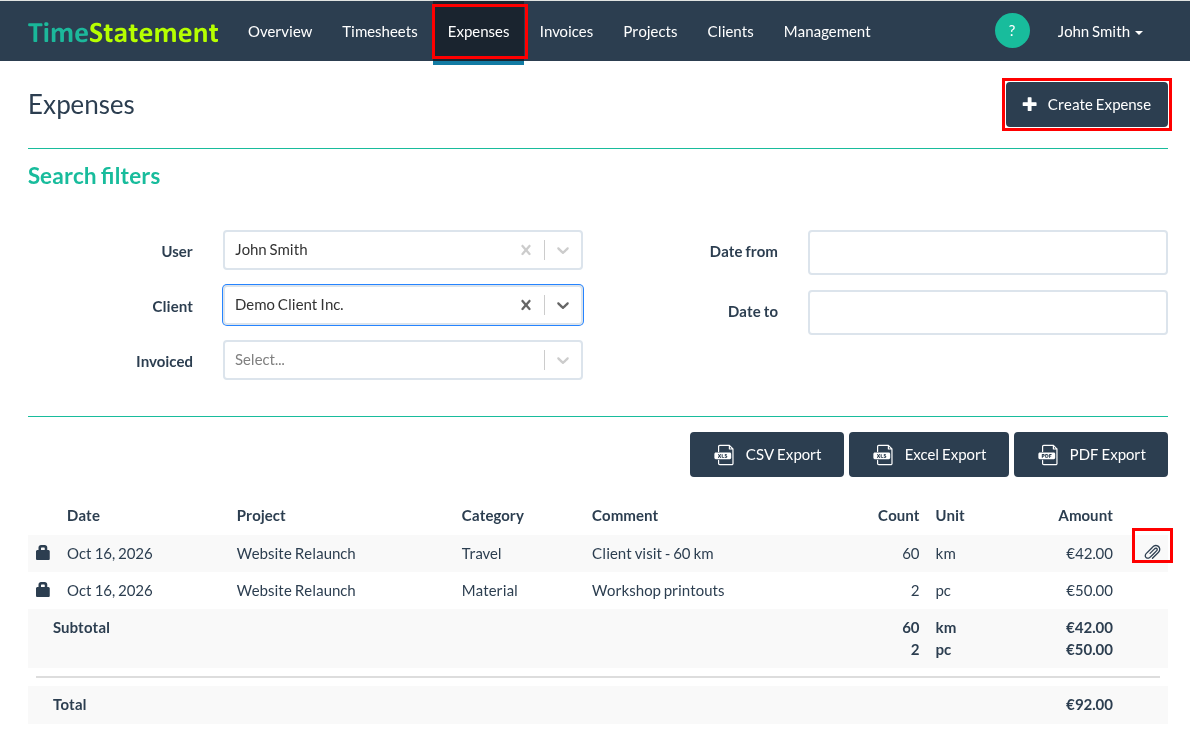Click the Create Expense button
Screen dimensions: 1190x734
click(x=1086, y=105)
